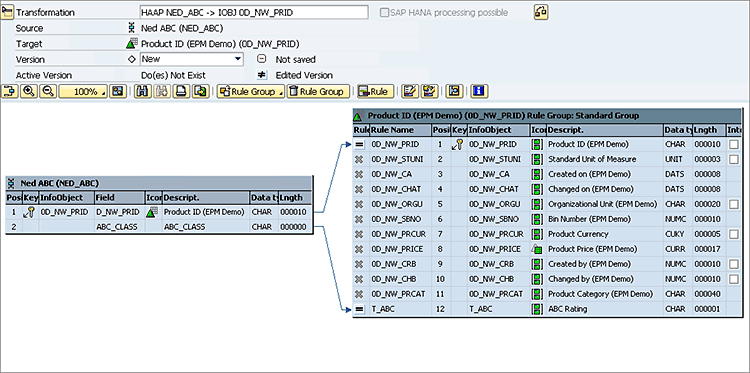Toggle checkbox in Product Currency row
The image size is (750, 373).
tap(733, 234)
